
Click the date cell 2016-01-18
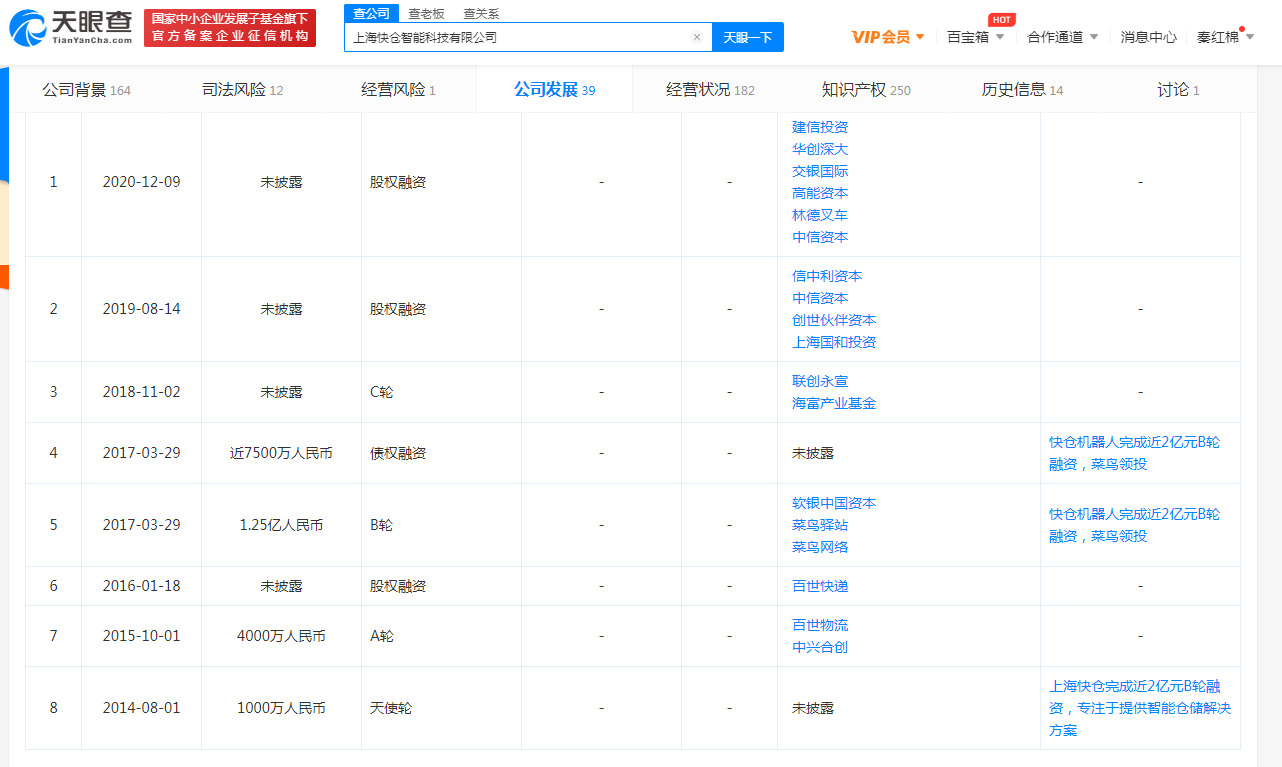click(141, 586)
